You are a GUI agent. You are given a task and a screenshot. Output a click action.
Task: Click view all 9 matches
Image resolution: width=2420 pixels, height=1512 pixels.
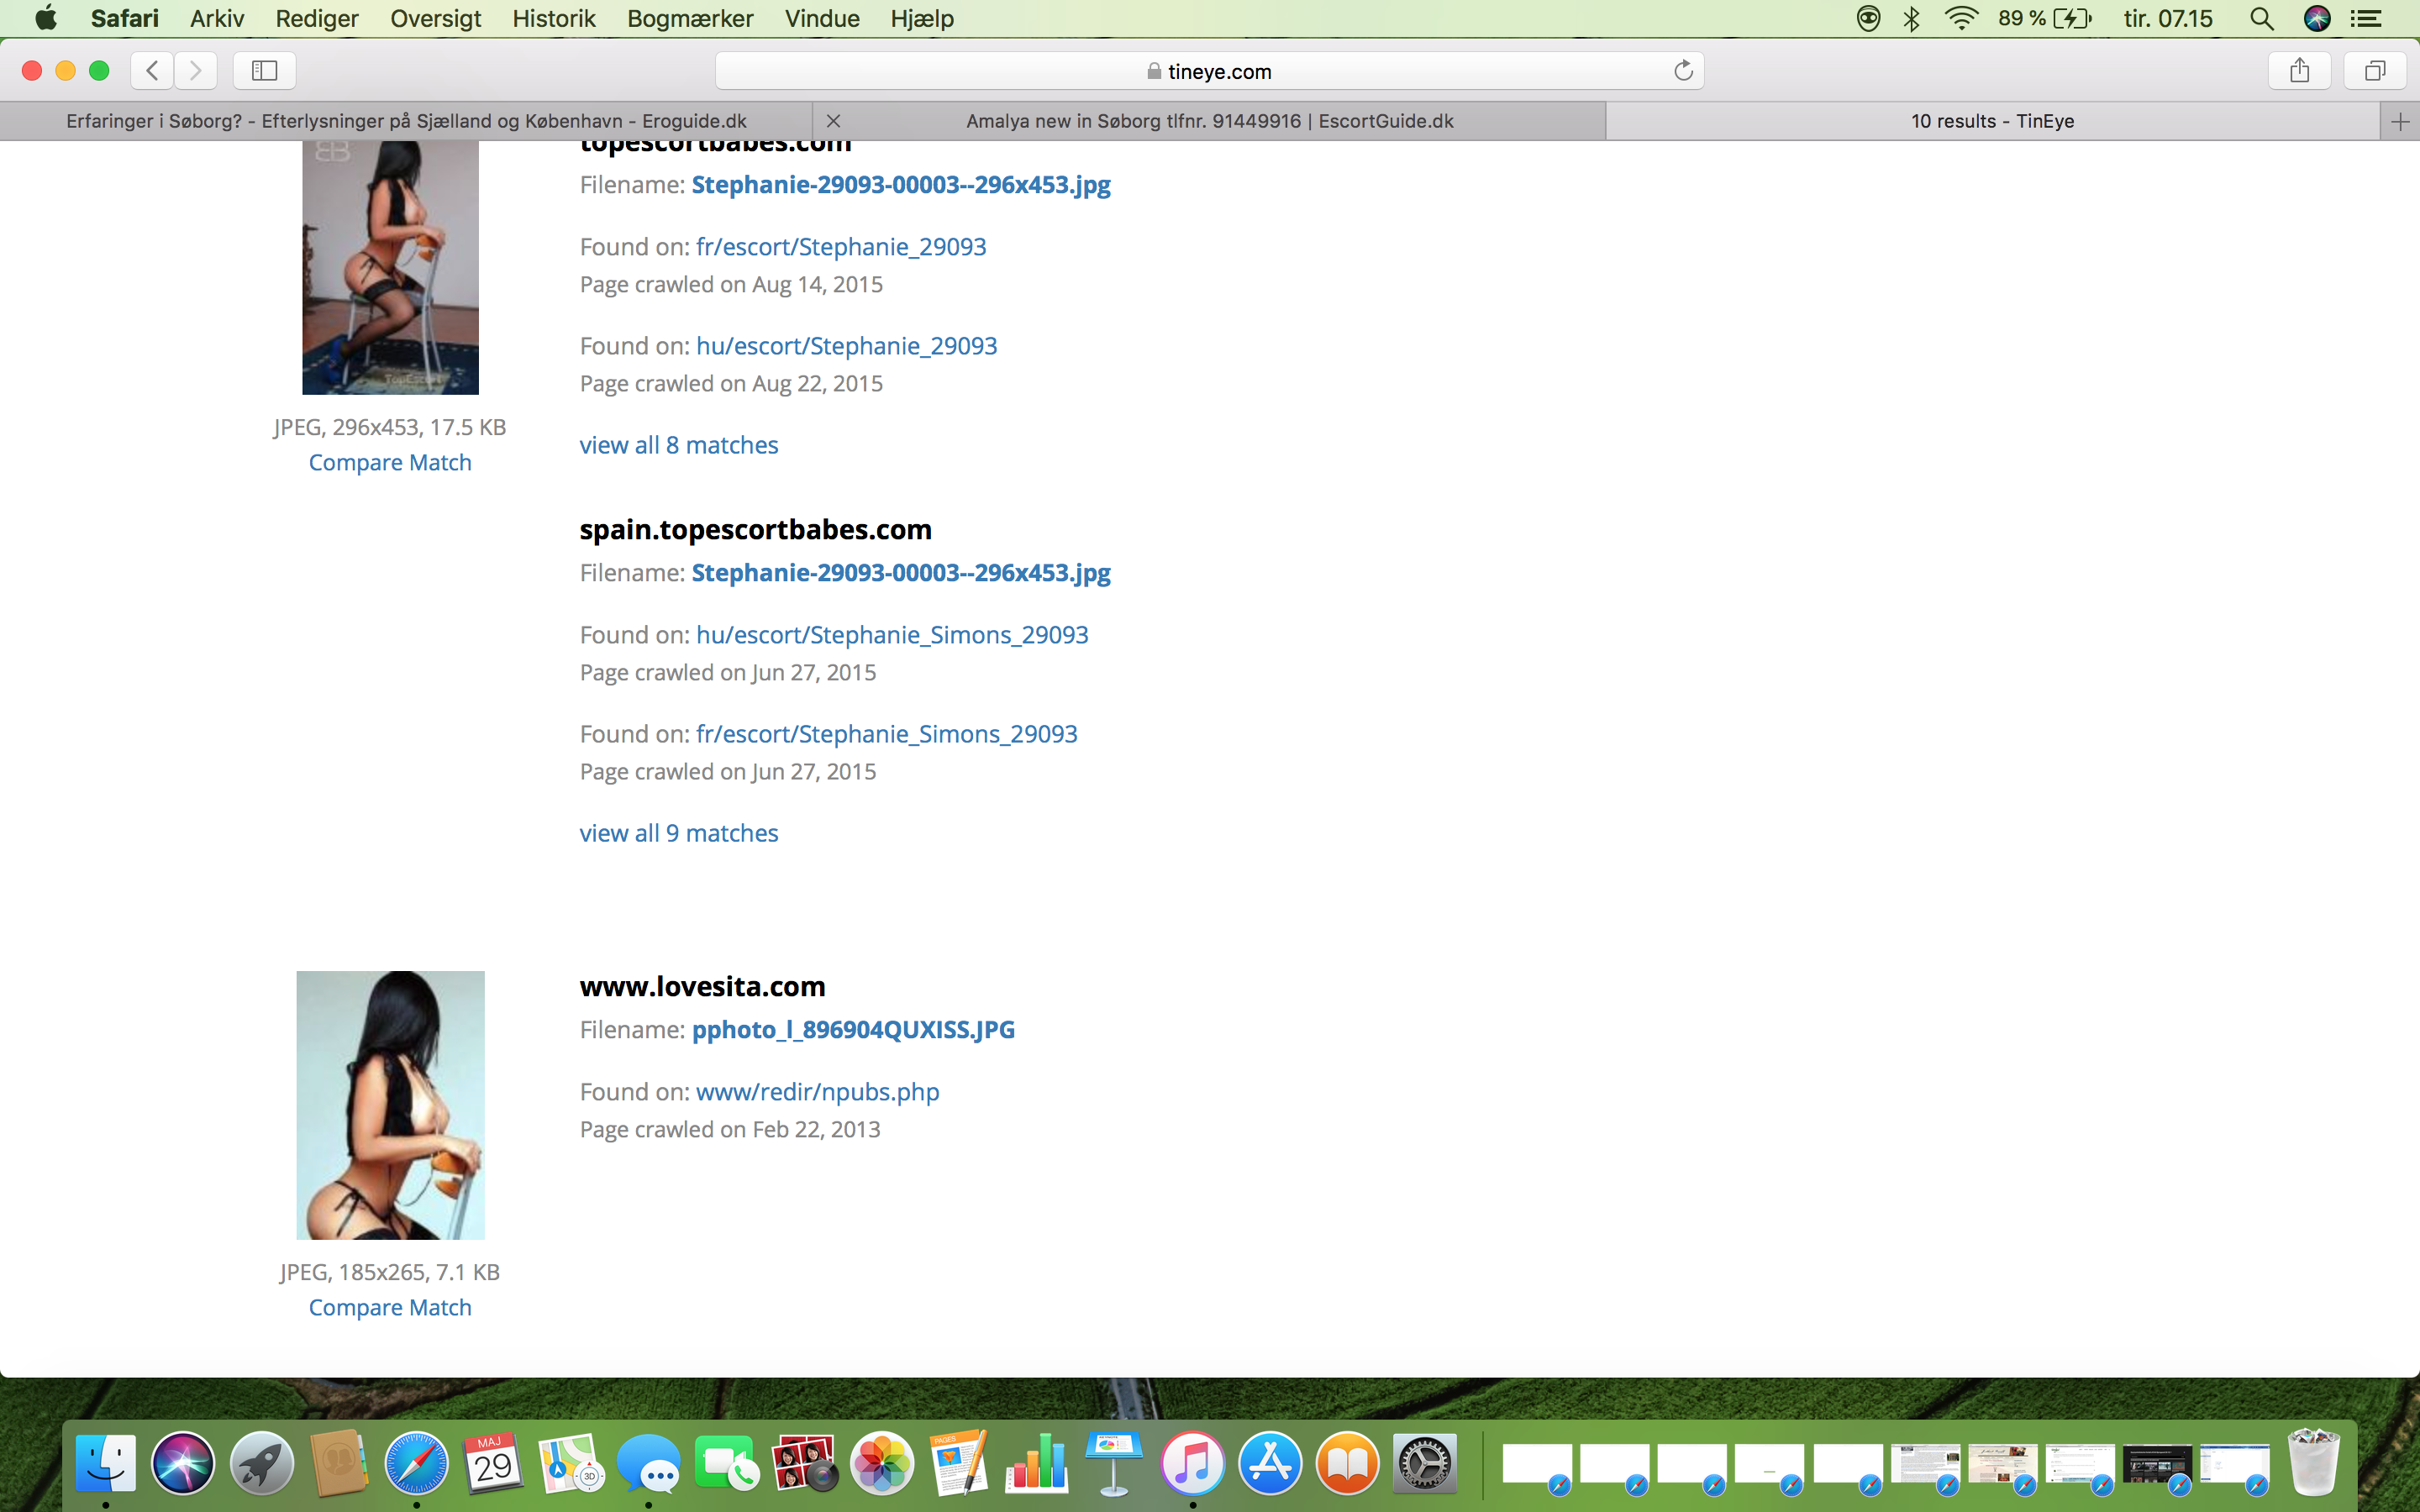679,832
